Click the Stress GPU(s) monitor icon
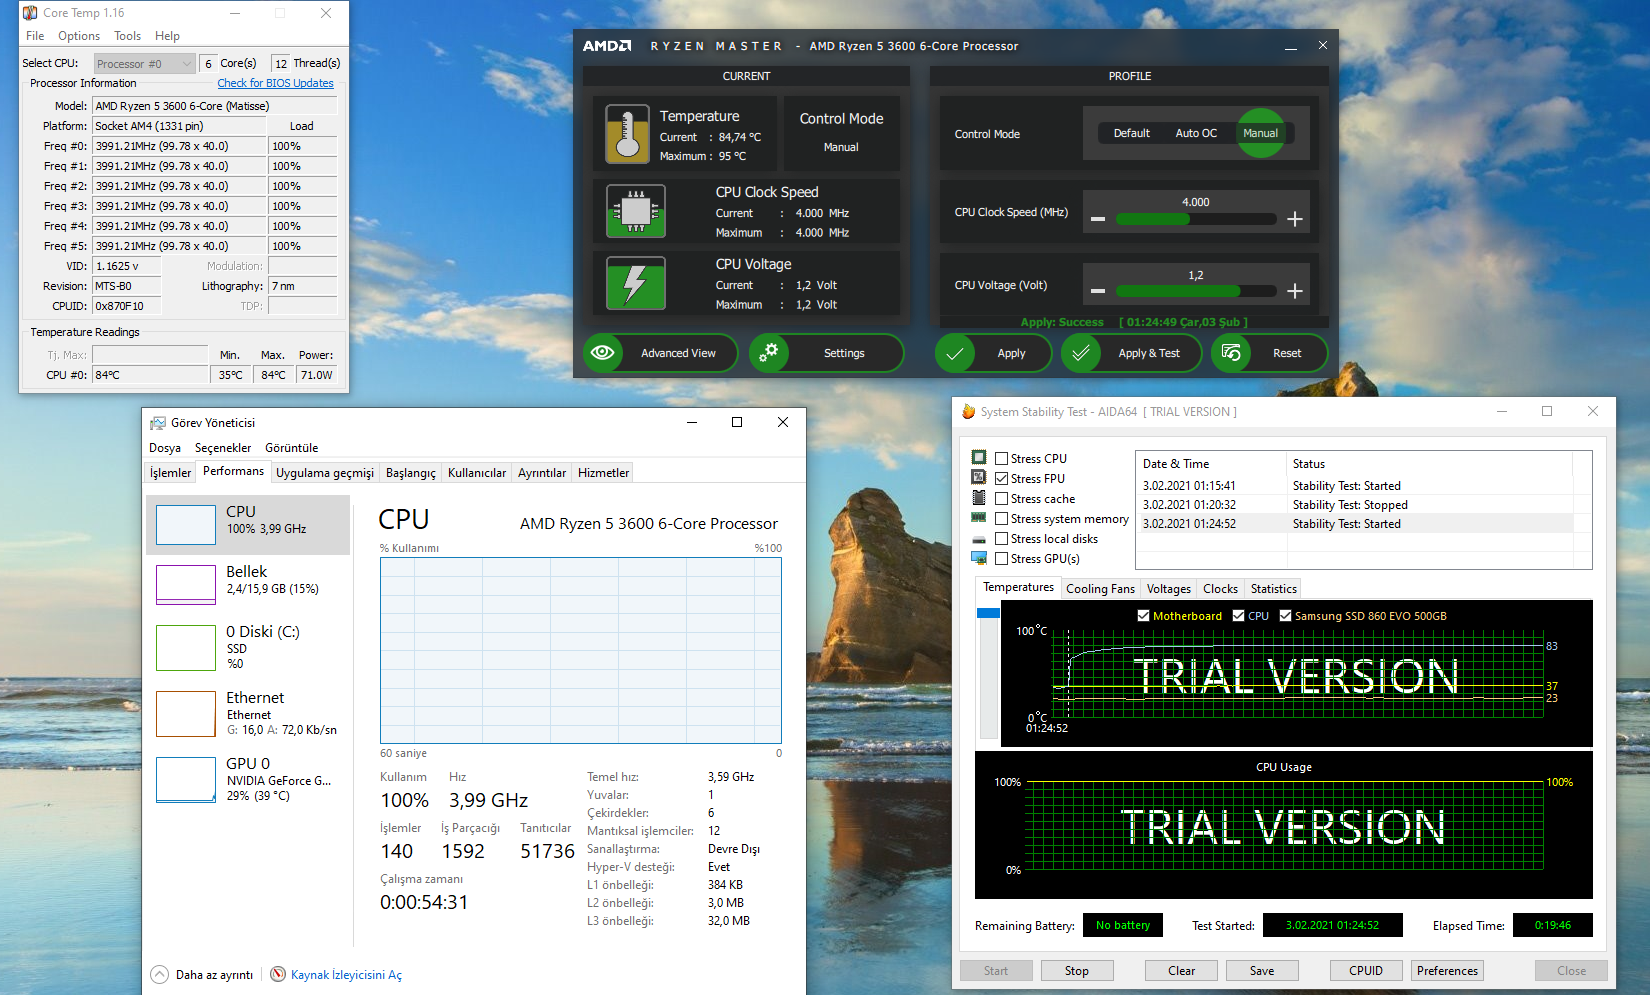This screenshot has height=995, width=1650. pos(979,558)
